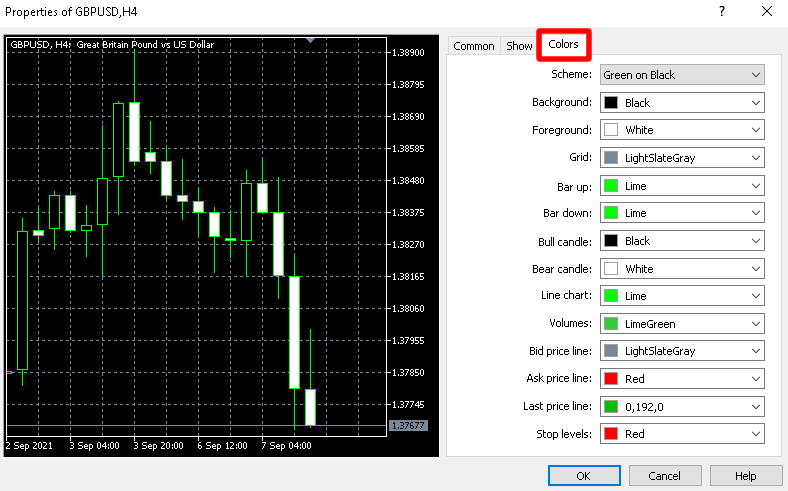Screen dimensions: 788x491
Task: Open the Last price line dropdown arrow
Action: pyautogui.click(x=755, y=407)
